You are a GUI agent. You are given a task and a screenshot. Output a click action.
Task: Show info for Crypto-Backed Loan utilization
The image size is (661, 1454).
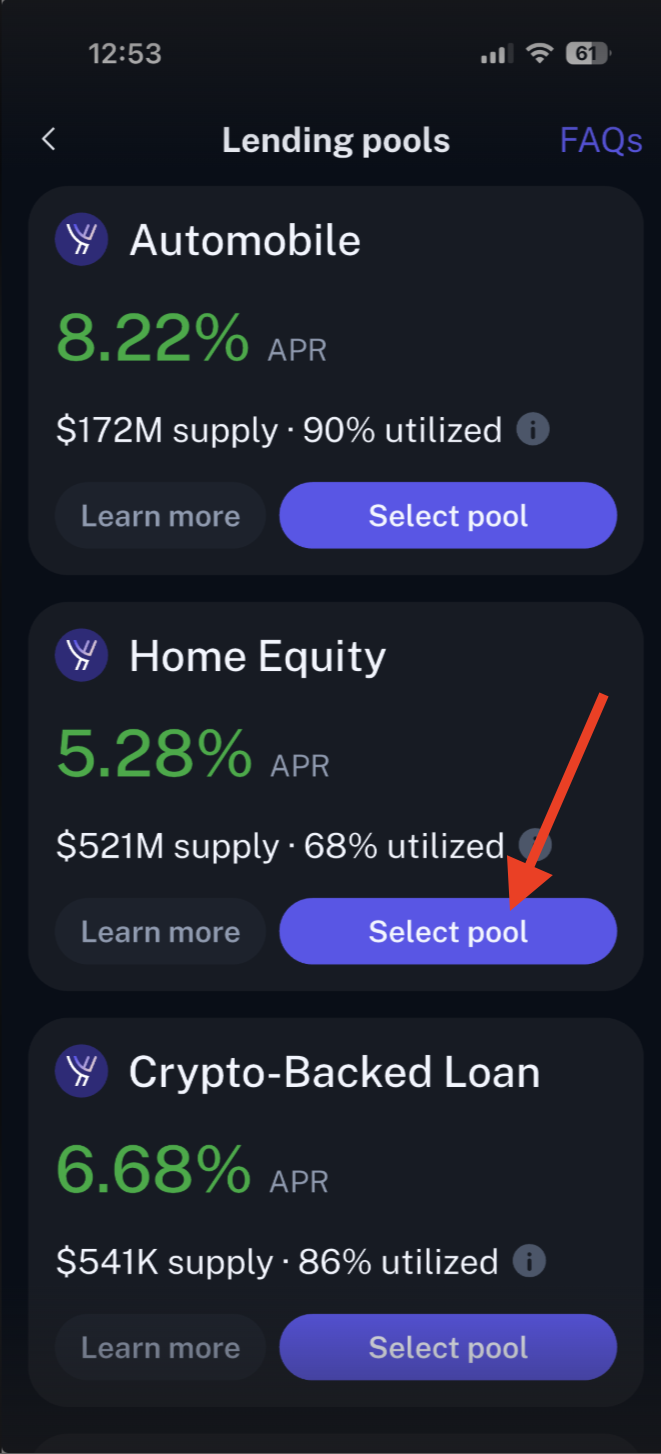click(x=529, y=1261)
